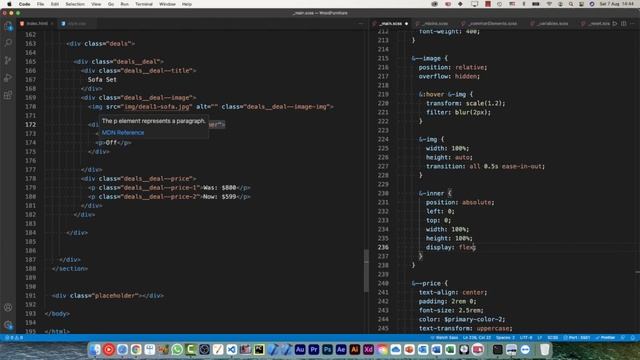Image resolution: width=640 pixels, height=360 pixels.
Task: Click the 'deals__deal--price-1' paragraph line
Action: click(x=169, y=188)
